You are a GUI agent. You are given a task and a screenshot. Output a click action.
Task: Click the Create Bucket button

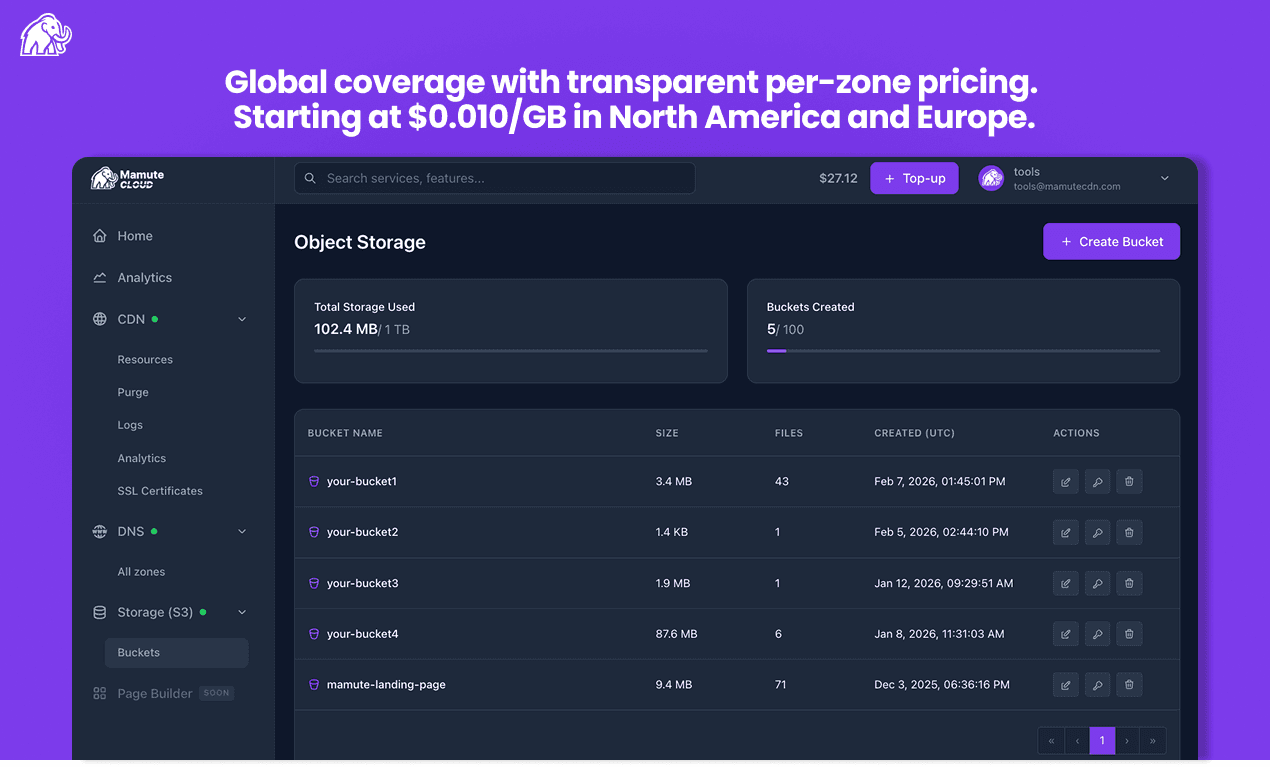pyautogui.click(x=1111, y=241)
